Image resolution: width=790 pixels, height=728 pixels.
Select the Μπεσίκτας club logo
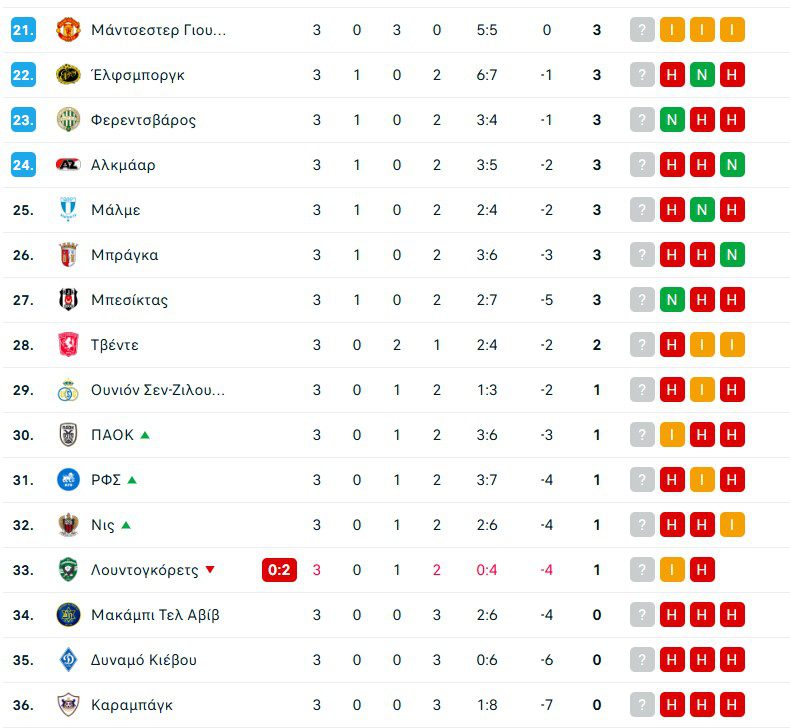67,300
